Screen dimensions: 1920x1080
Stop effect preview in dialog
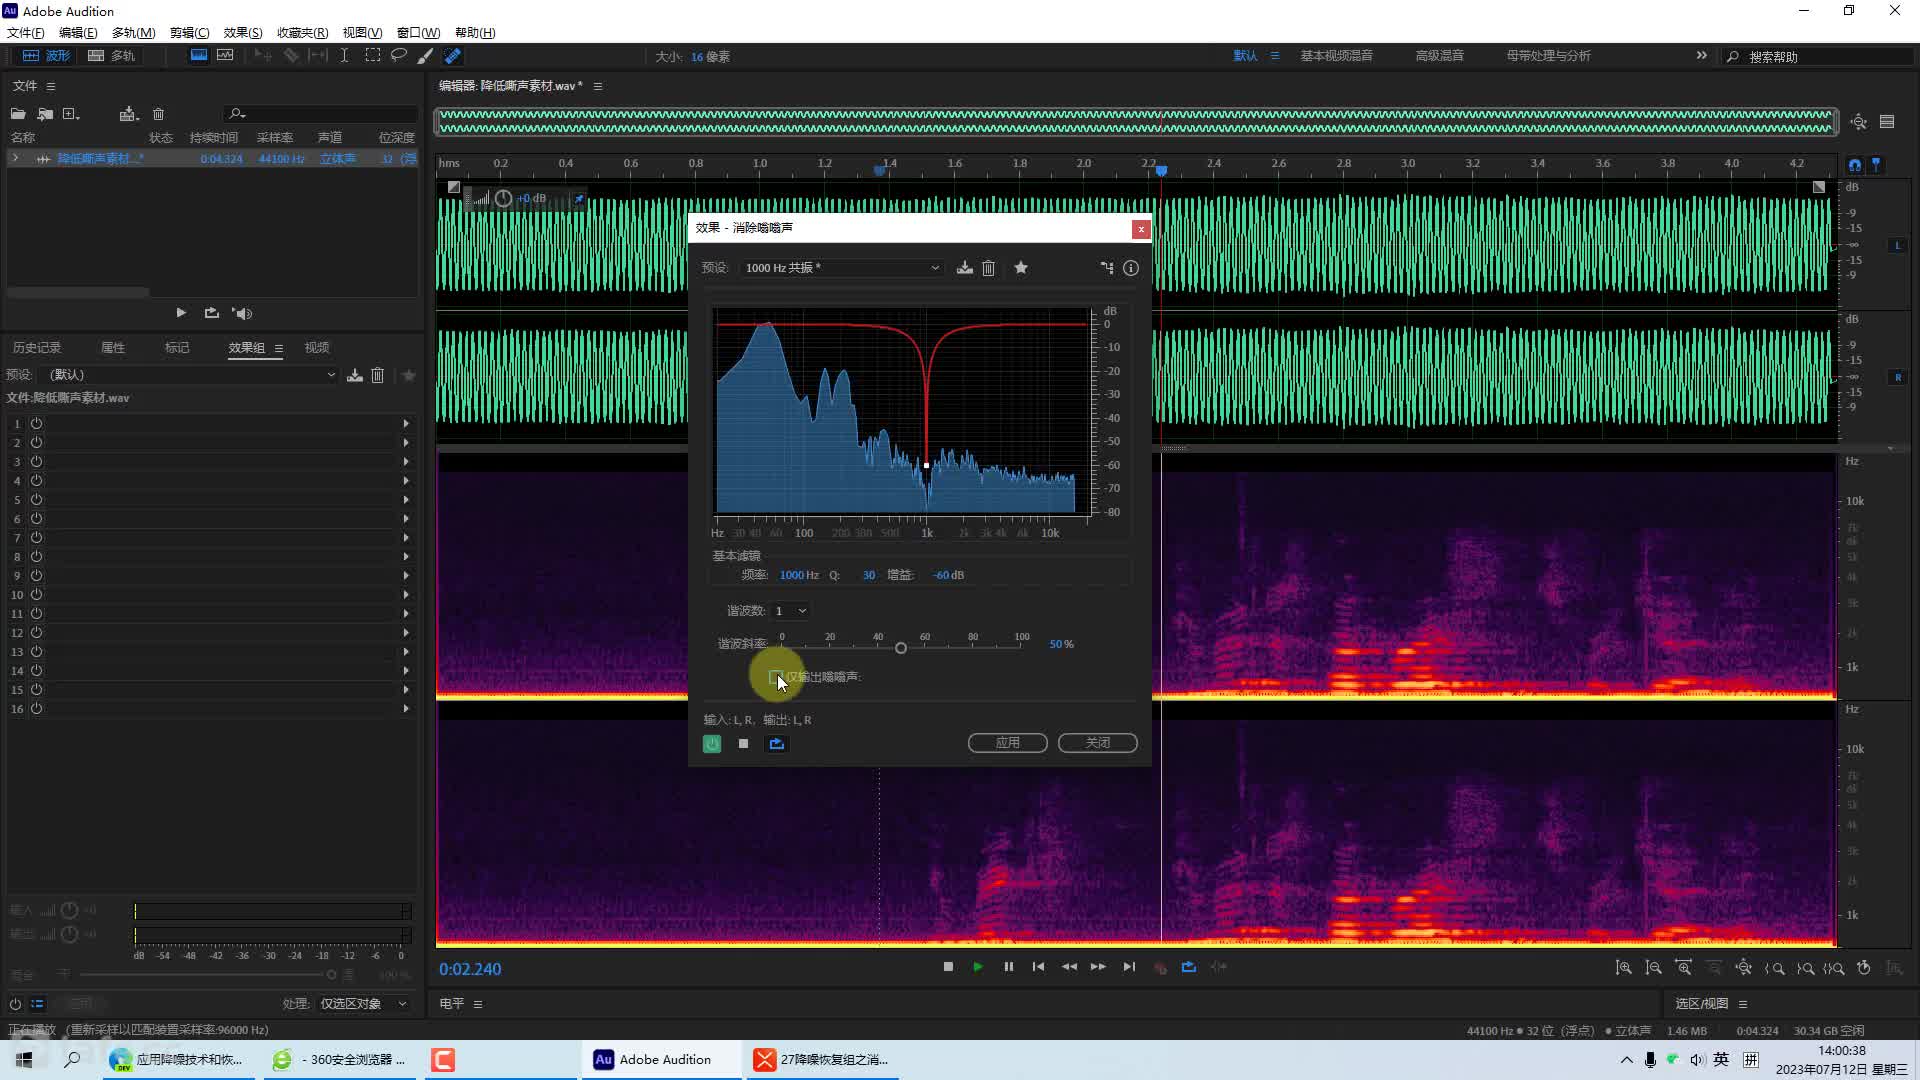tap(743, 743)
